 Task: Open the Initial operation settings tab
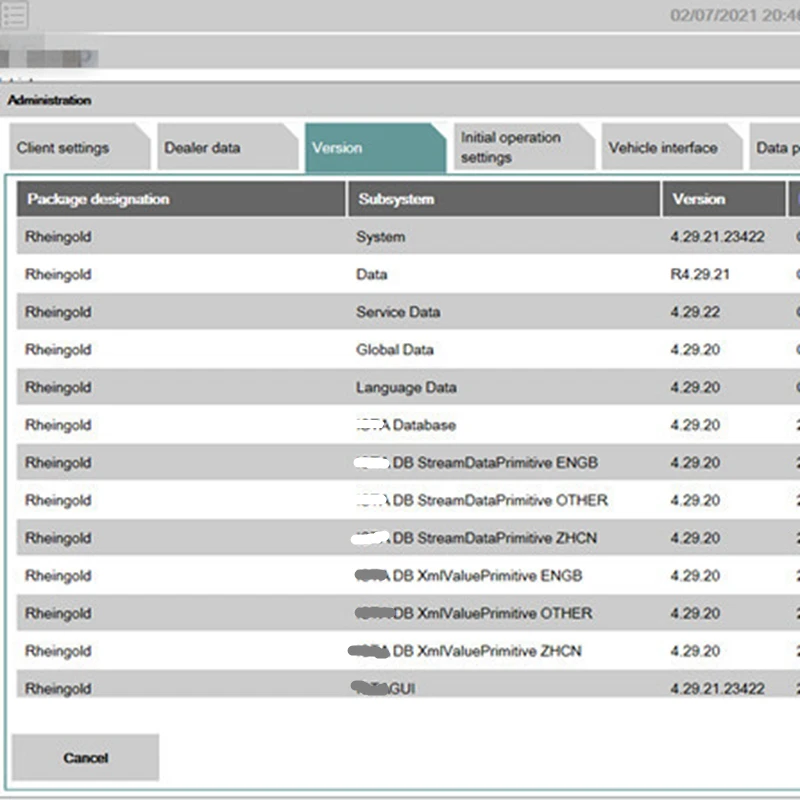524,147
